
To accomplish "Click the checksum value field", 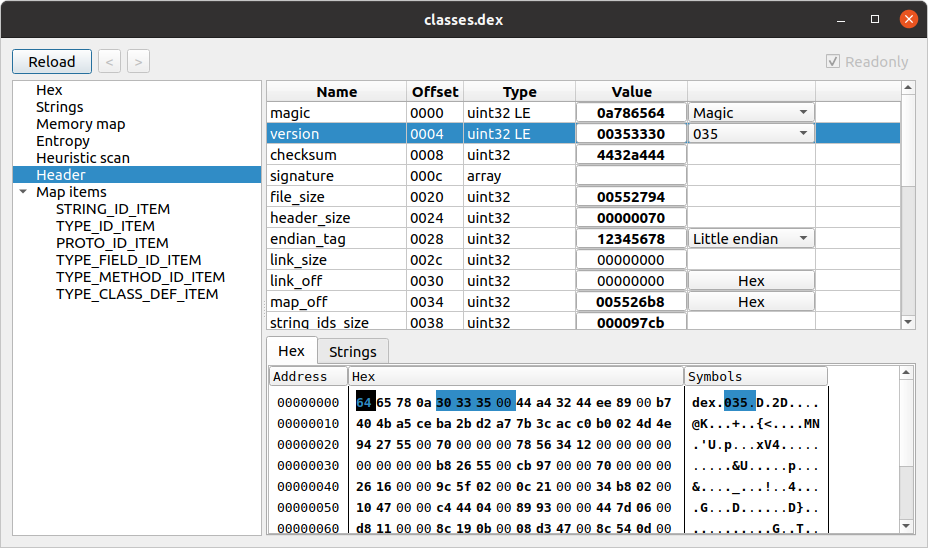I will 631,155.
